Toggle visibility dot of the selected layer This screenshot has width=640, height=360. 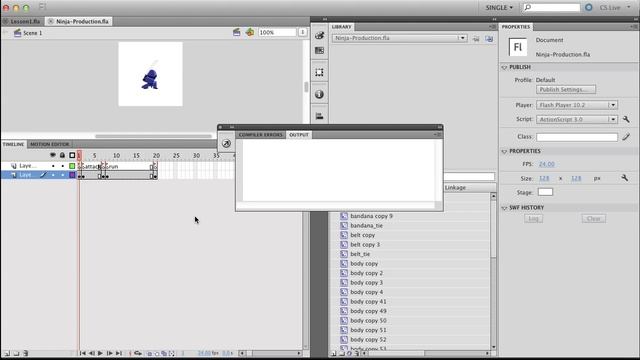53,175
